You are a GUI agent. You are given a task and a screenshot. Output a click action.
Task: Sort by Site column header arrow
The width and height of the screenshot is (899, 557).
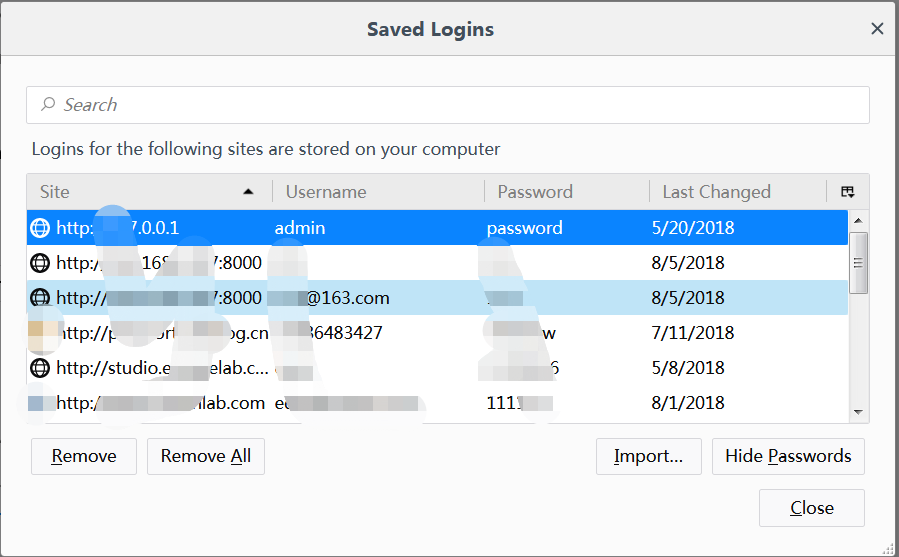pyautogui.click(x=248, y=192)
